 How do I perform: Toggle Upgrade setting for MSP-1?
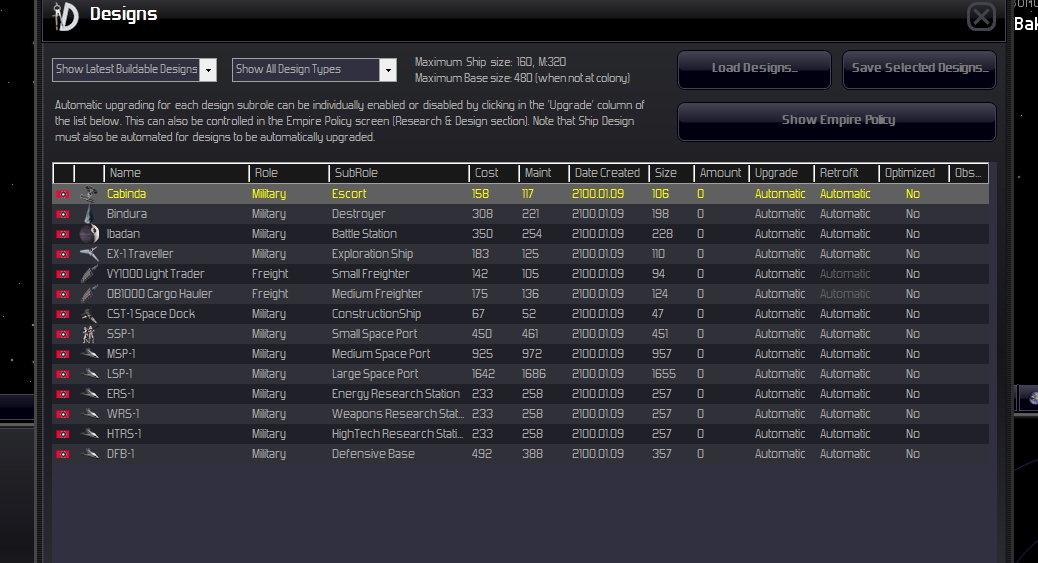(x=780, y=354)
